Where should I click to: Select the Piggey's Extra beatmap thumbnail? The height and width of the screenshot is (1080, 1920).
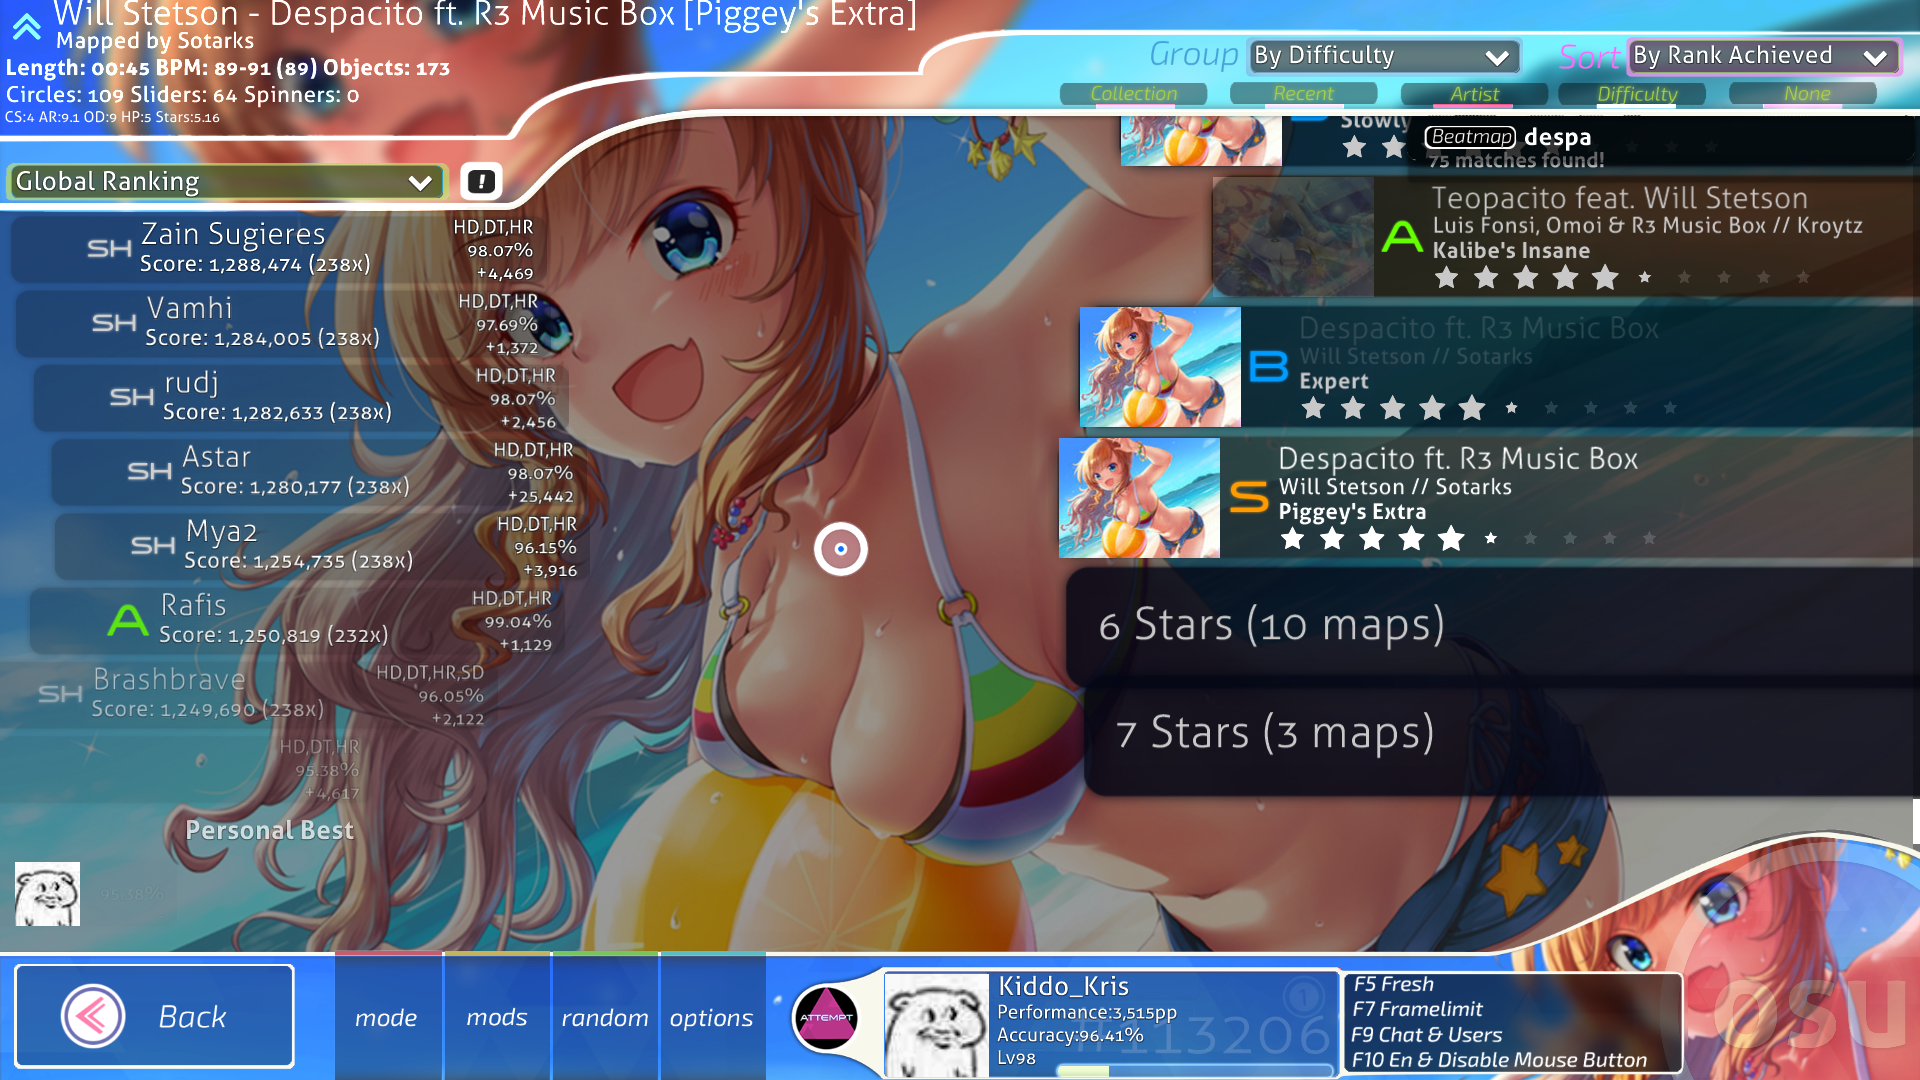click(x=1139, y=498)
